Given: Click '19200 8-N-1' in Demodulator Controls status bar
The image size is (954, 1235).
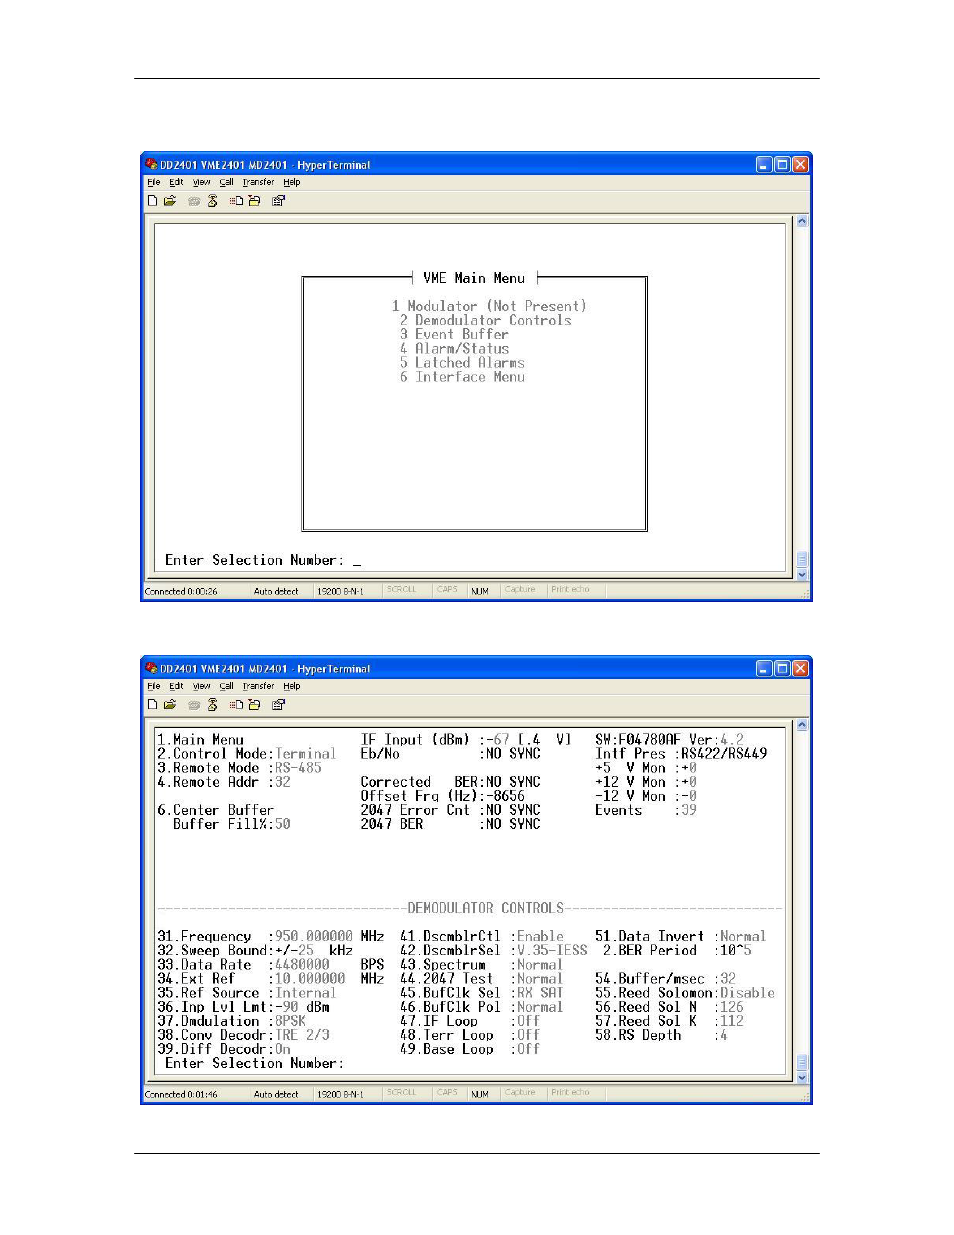Looking at the screenshot, I should pos(340,1094).
